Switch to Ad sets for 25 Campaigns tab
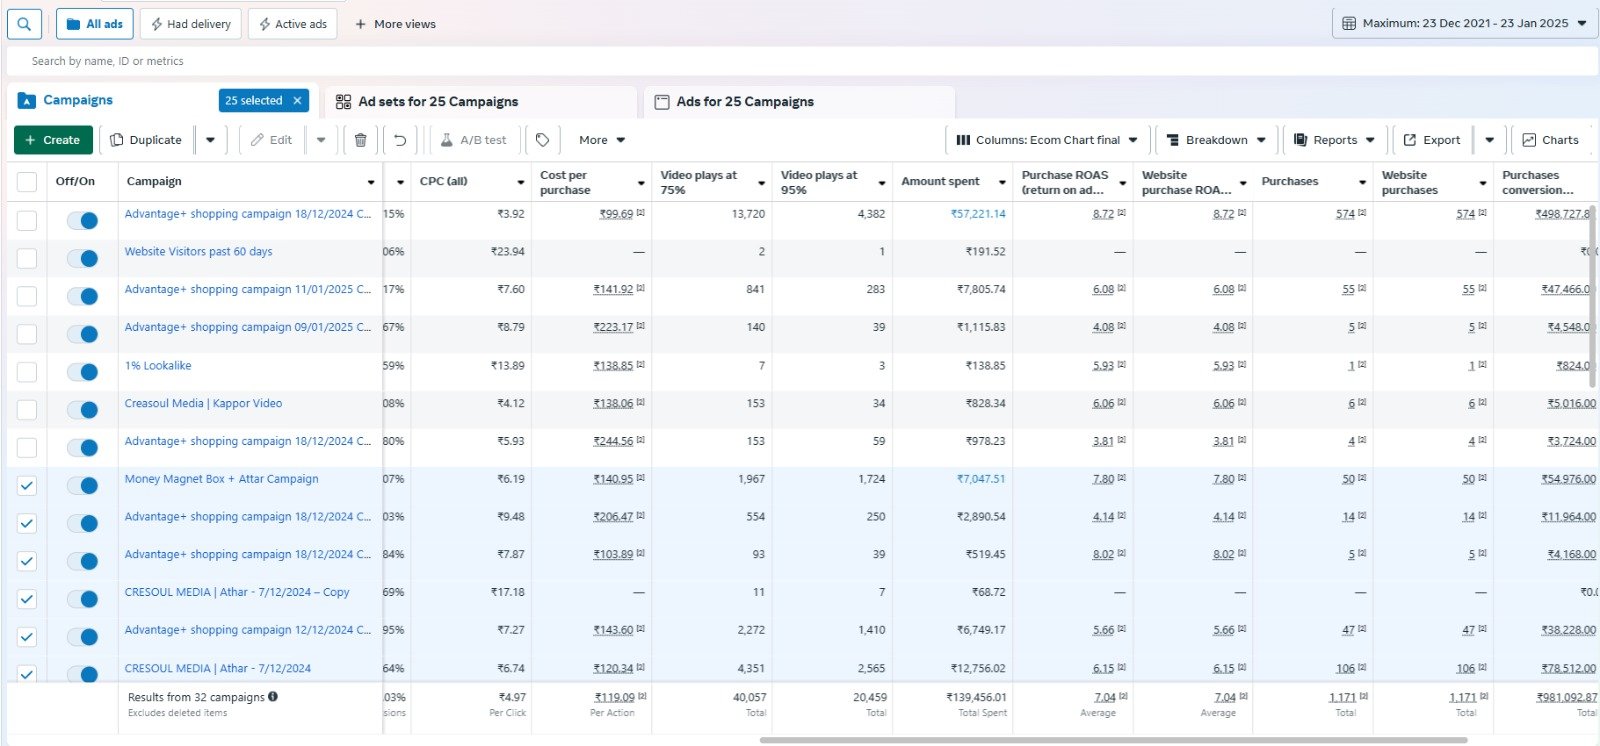The height and width of the screenshot is (746, 1600). 438,102
